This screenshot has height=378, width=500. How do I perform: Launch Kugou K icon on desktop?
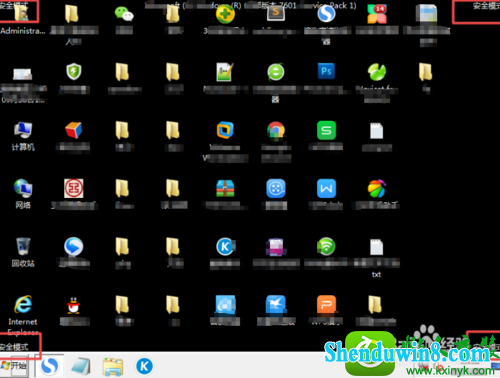(225, 247)
